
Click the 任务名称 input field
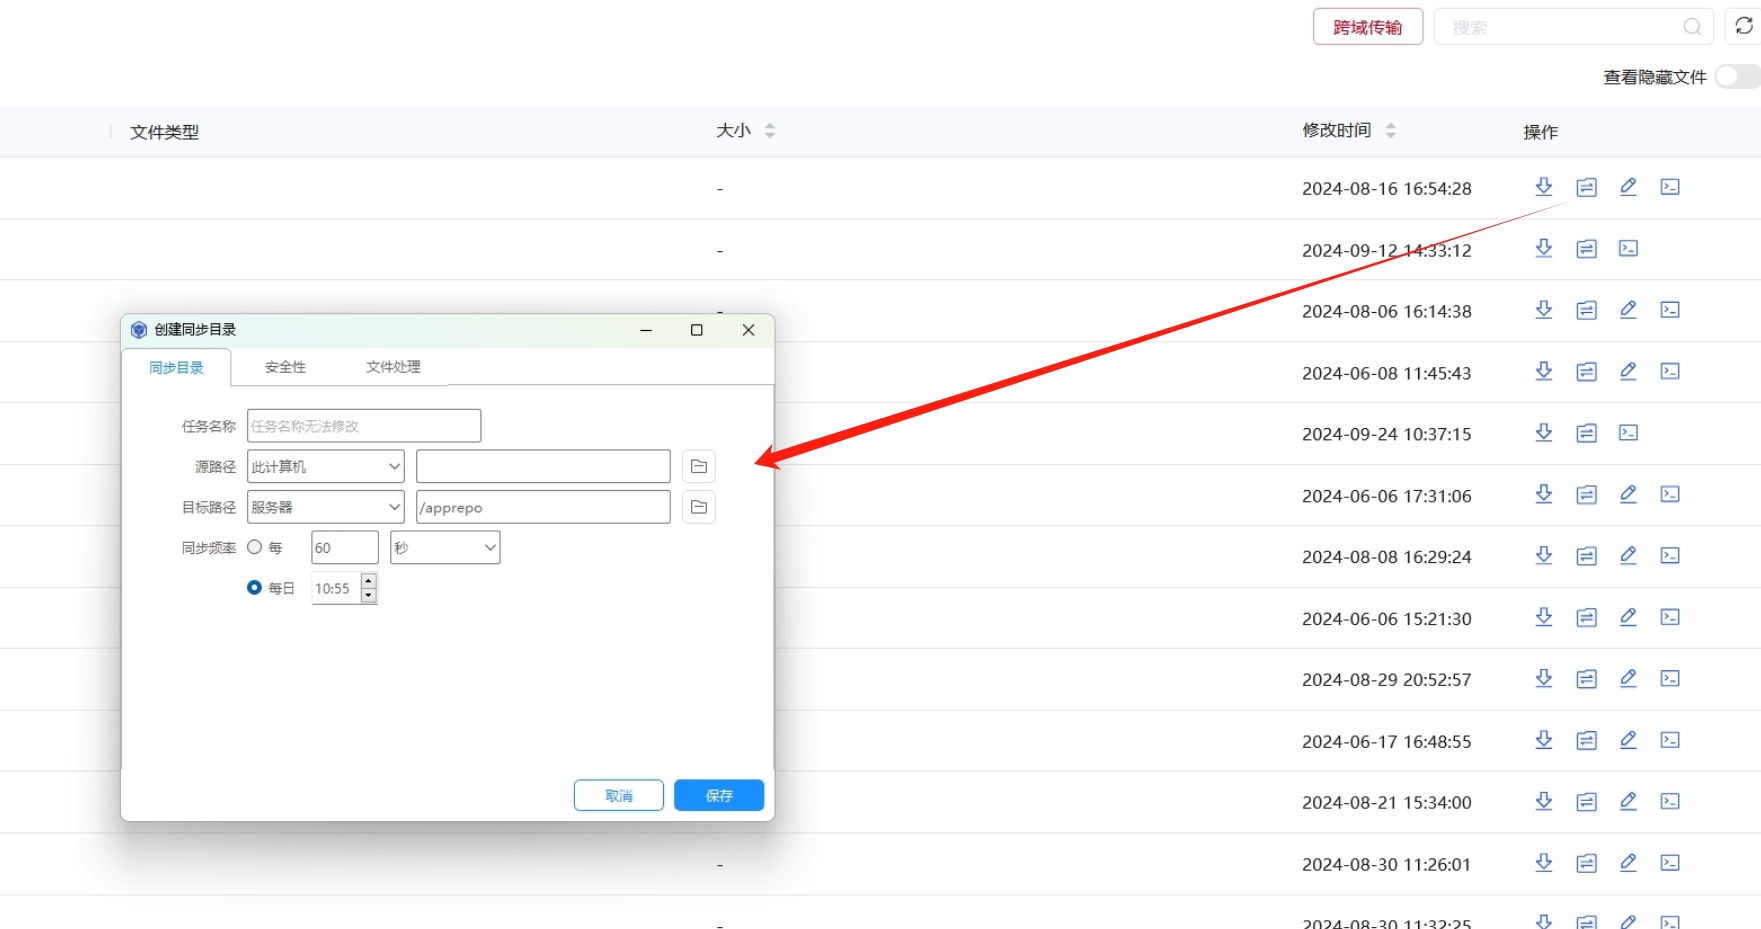[364, 426]
